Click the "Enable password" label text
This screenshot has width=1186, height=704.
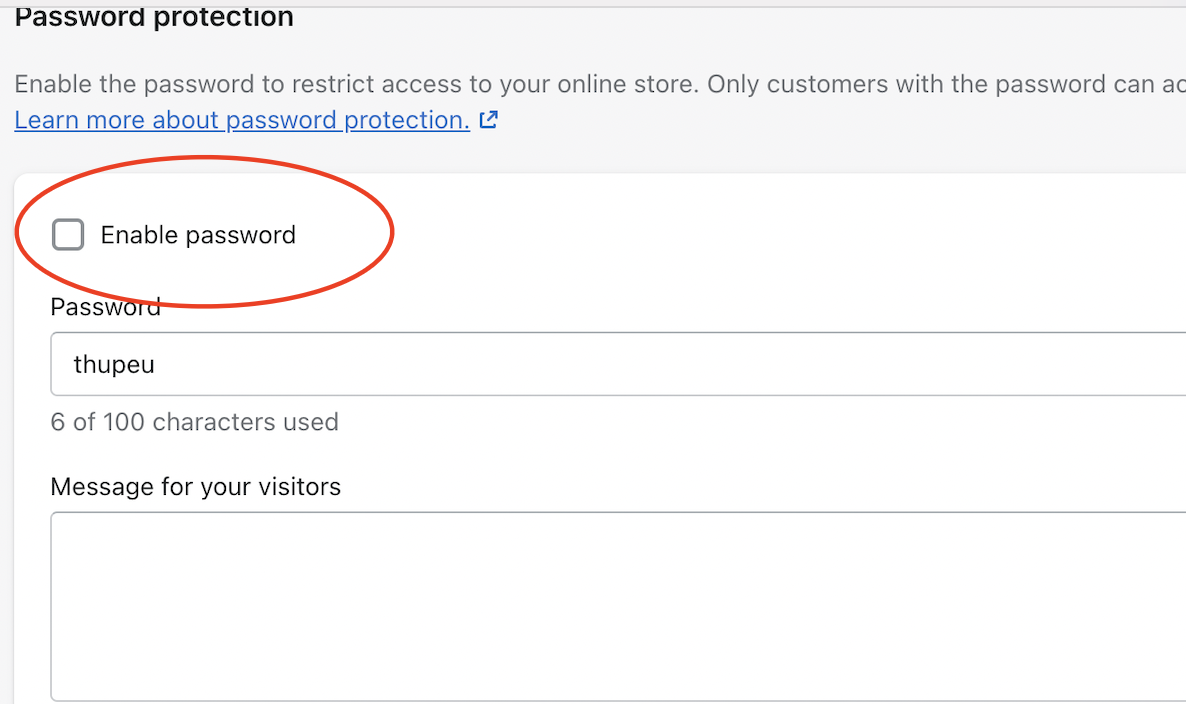click(x=198, y=235)
